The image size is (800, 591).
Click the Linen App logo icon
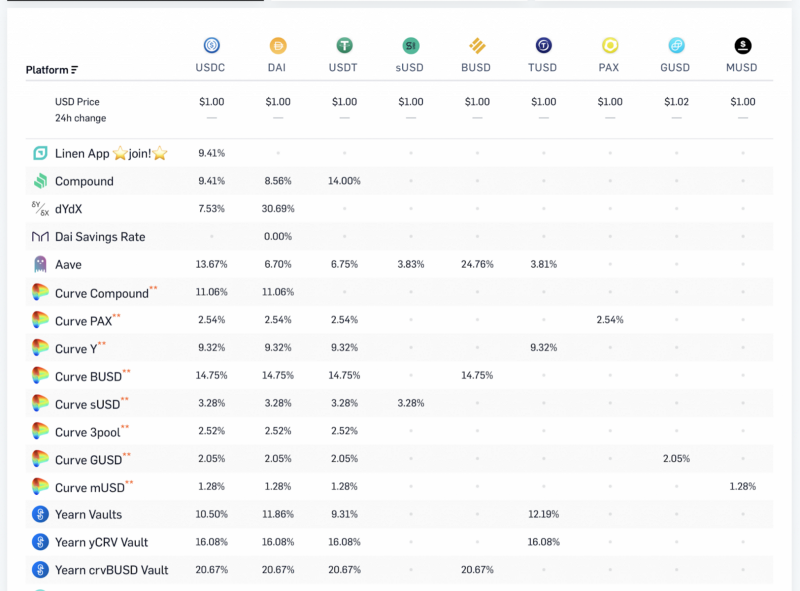point(40,153)
